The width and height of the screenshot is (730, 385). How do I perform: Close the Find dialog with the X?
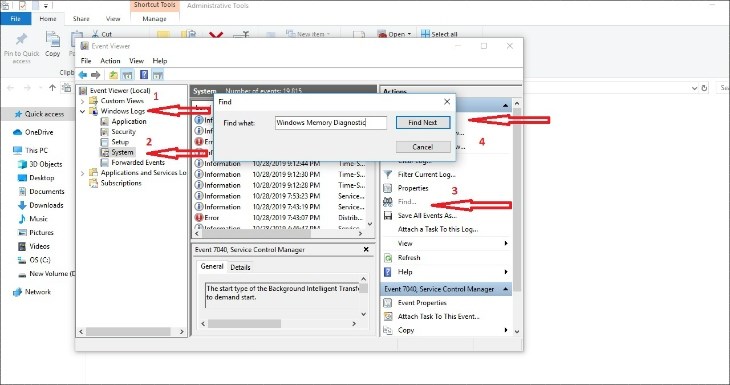[x=447, y=101]
